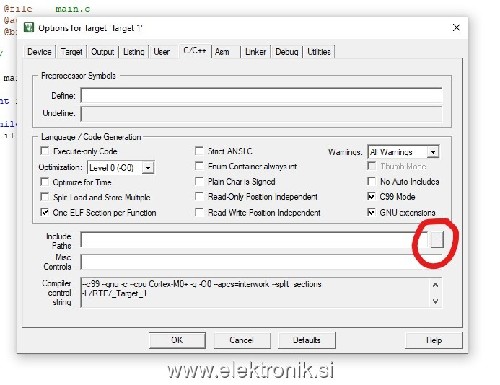
Task: Toggle Optimize for Time checkbox
Action: pos(44,182)
